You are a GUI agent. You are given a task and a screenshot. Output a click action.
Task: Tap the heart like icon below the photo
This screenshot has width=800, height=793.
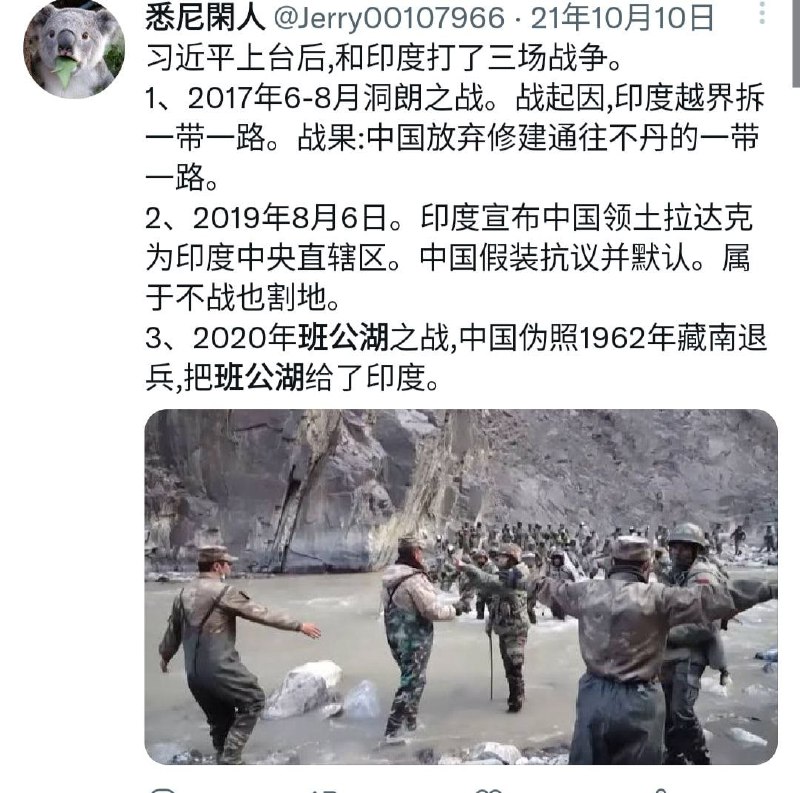[x=489, y=791]
